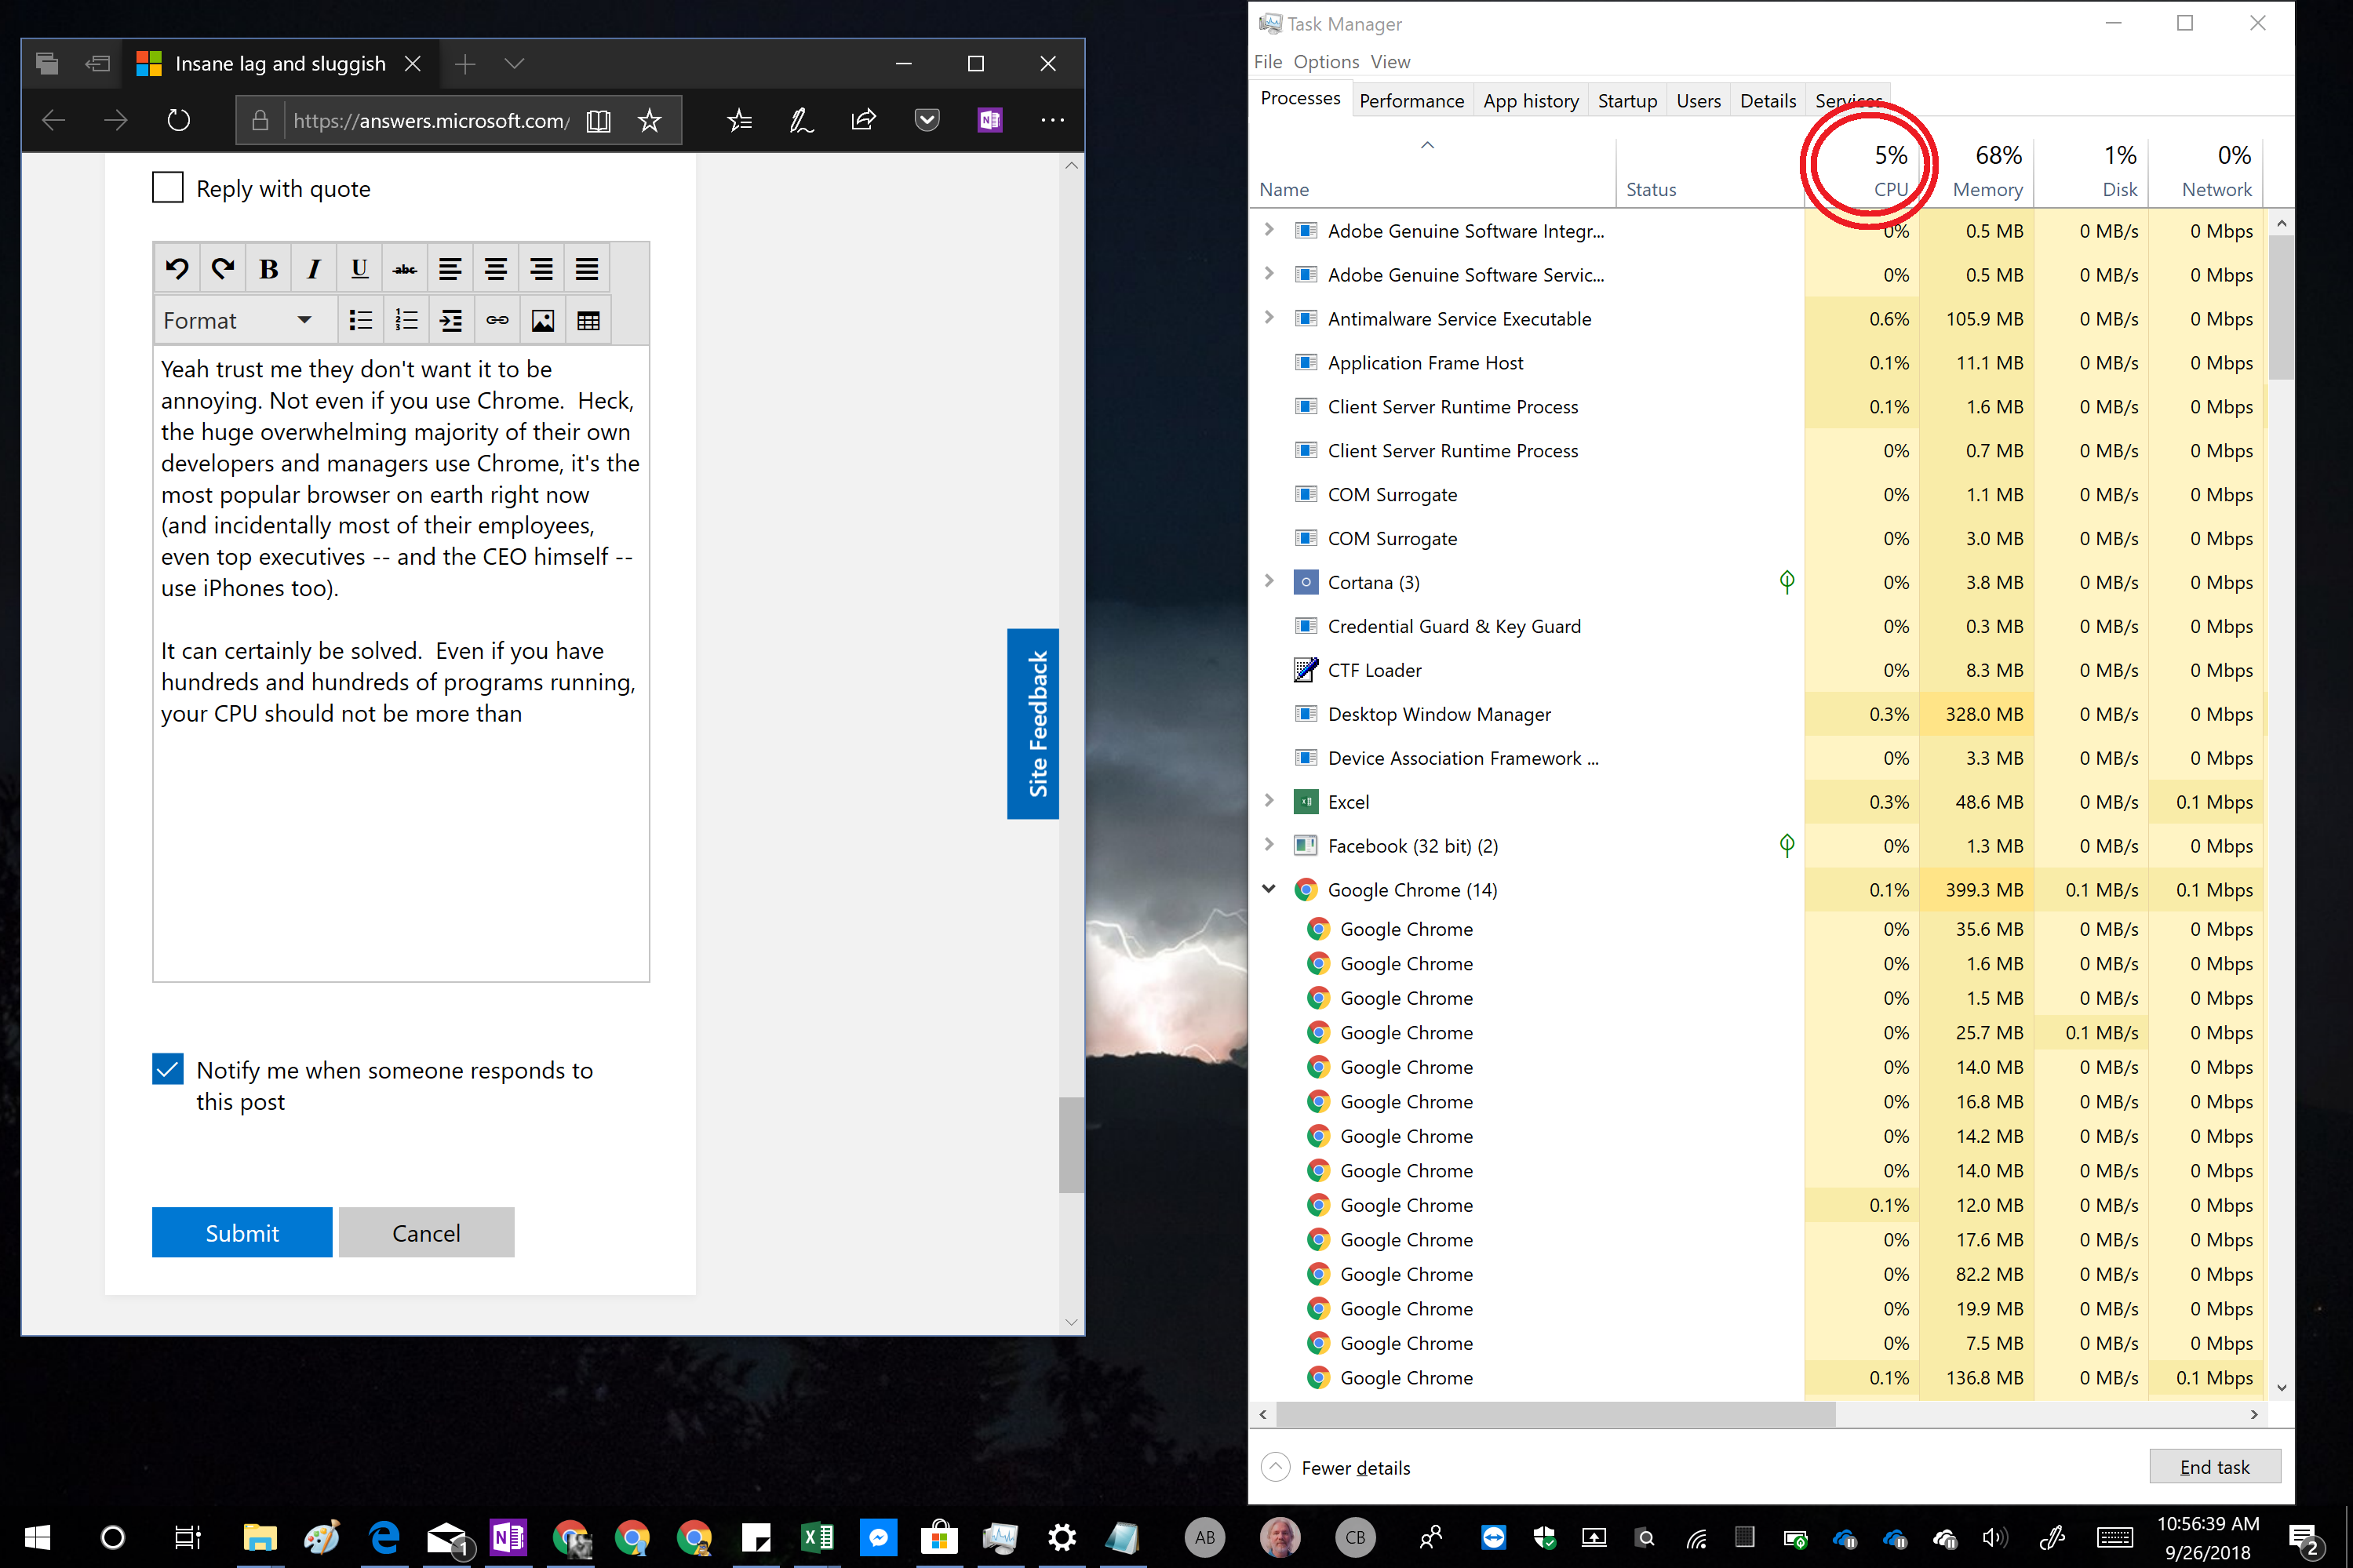
Task: Apply strikethrough in the reply editor
Action: 405,268
